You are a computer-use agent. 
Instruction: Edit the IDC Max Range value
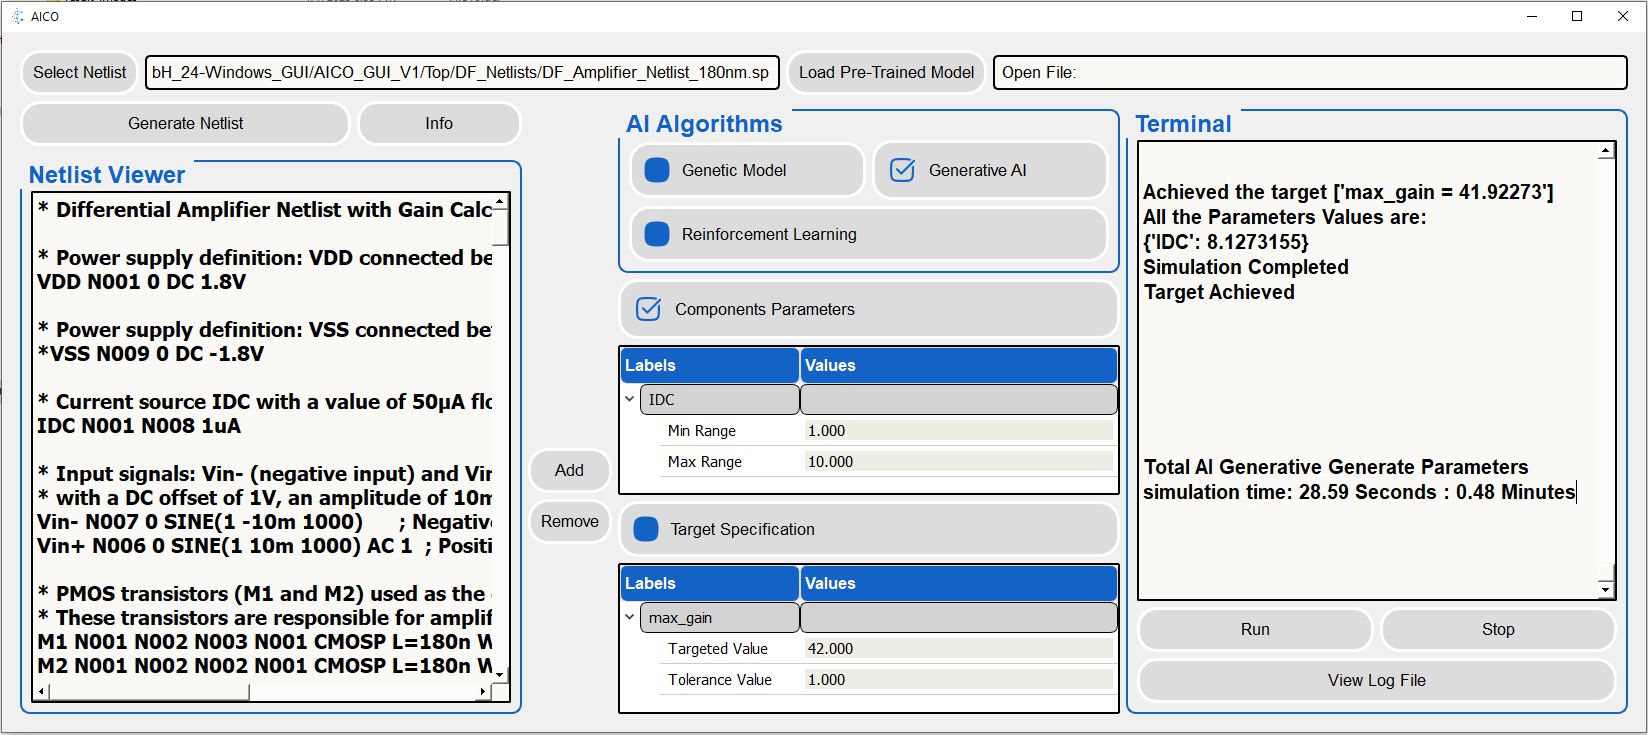tap(957, 461)
